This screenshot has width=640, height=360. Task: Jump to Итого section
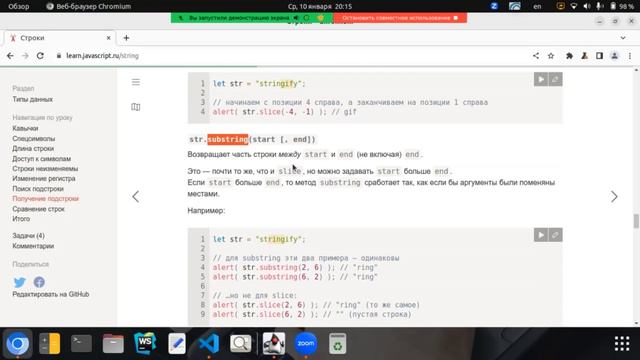tap(21, 219)
